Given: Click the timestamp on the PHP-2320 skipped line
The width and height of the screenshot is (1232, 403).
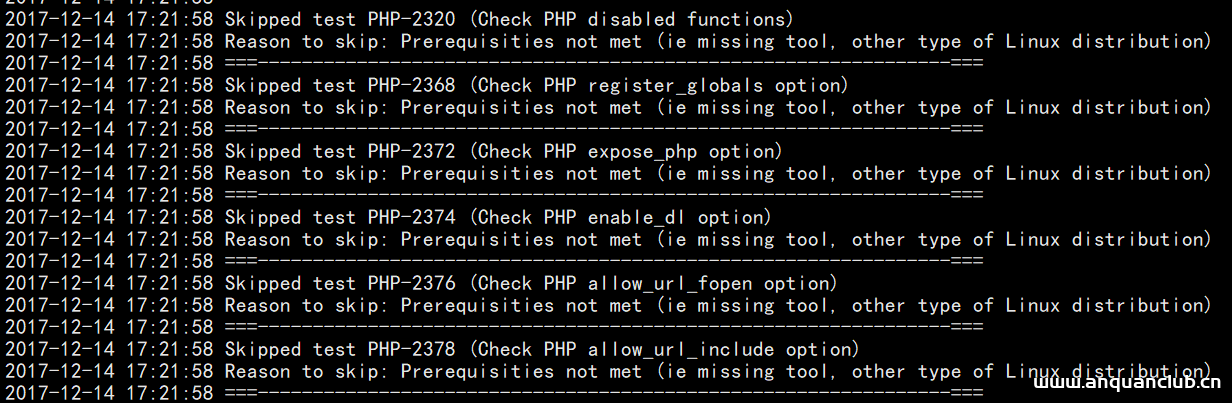Looking at the screenshot, I should tap(109, 19).
